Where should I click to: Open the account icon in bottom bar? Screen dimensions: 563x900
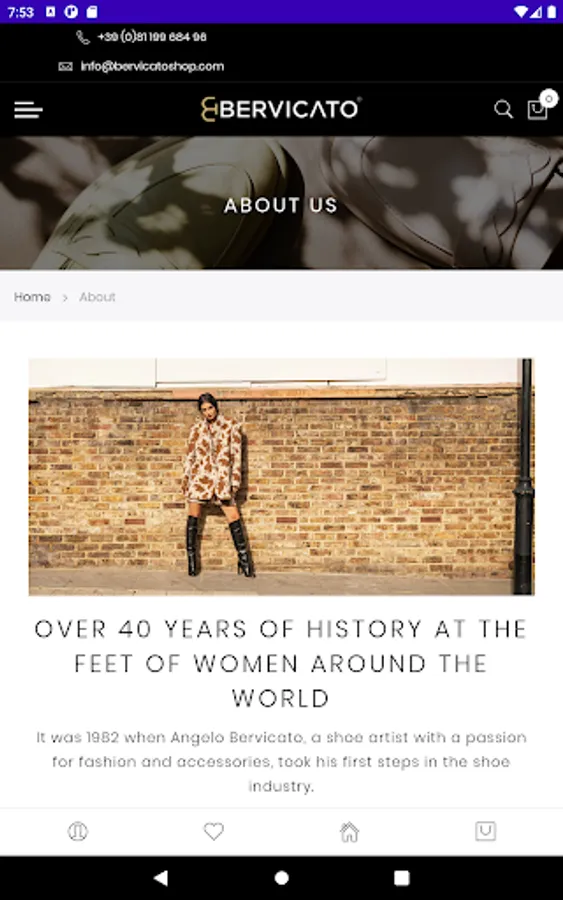tap(77, 831)
